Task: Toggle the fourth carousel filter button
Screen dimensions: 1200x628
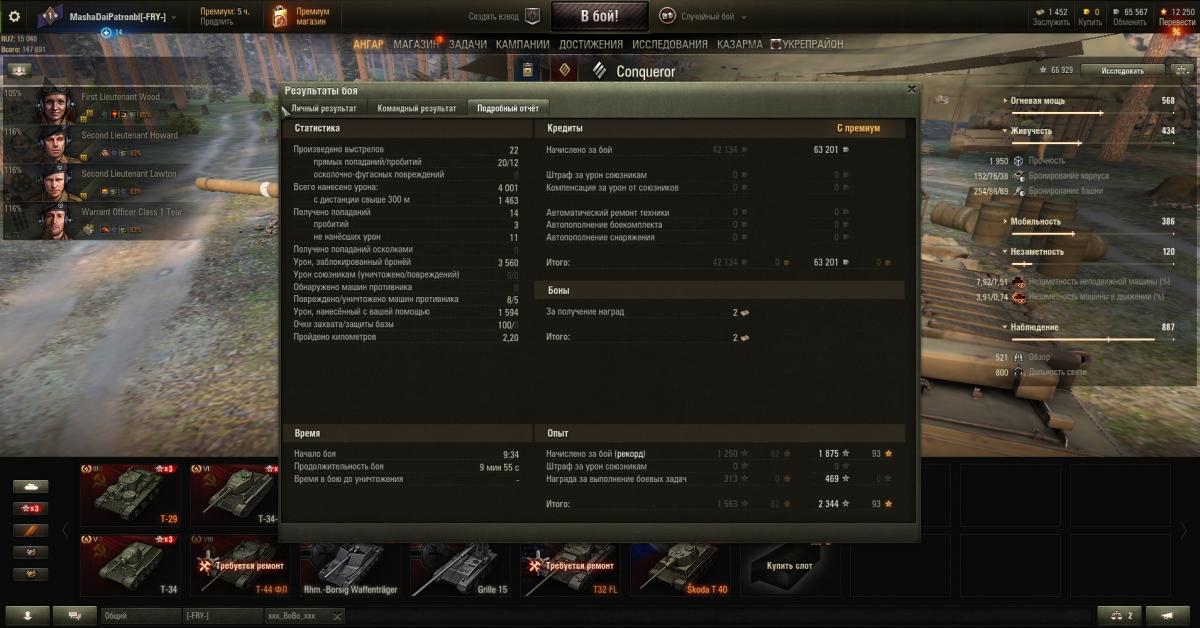Action: coord(30,552)
